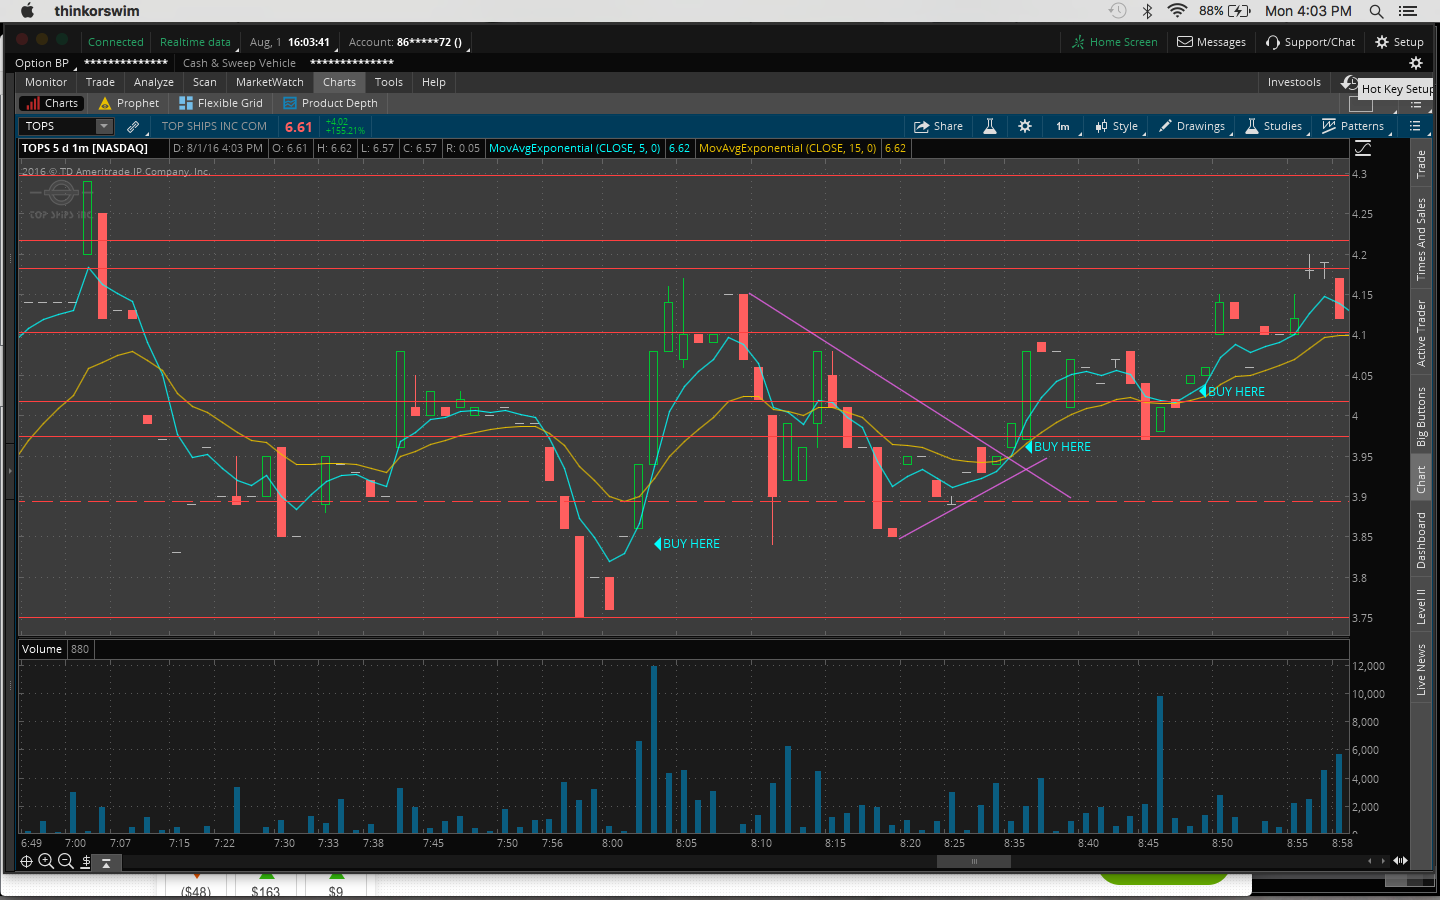Switch to the MarketWatch main tab
Screen dimensions: 1440x900
click(x=270, y=82)
